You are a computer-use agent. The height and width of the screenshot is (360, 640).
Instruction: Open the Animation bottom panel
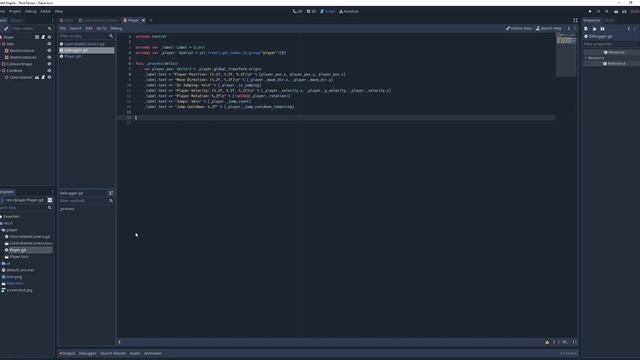153,353
